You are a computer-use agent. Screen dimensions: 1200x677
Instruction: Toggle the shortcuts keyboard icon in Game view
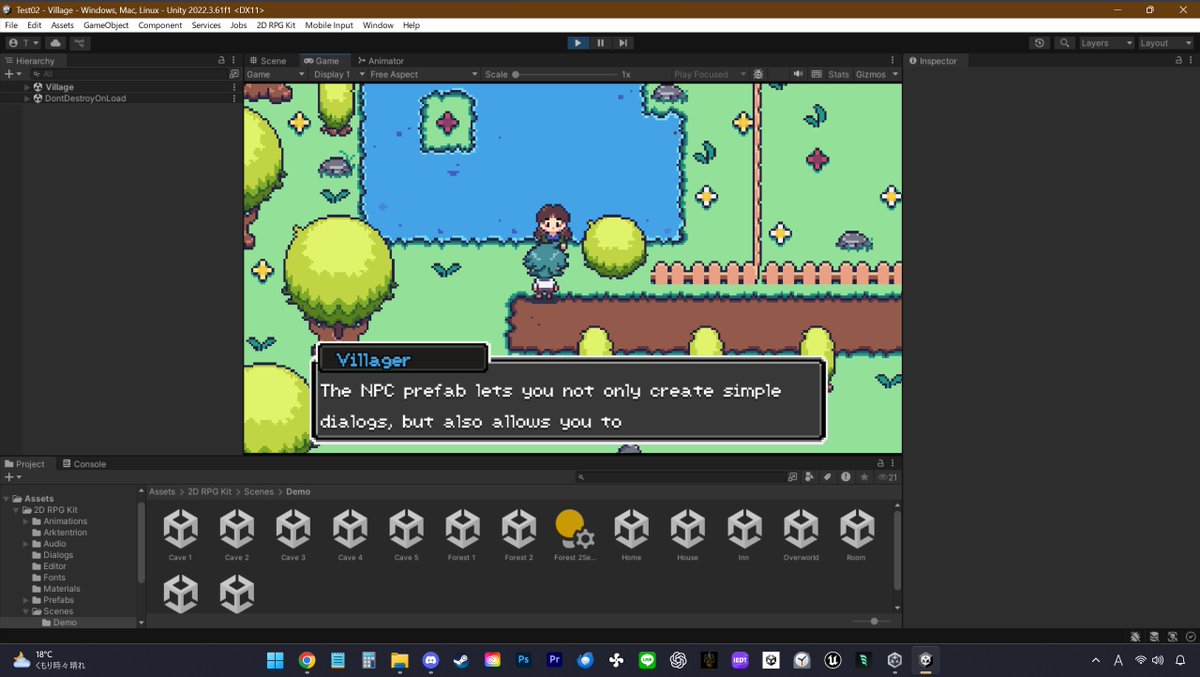[817, 74]
